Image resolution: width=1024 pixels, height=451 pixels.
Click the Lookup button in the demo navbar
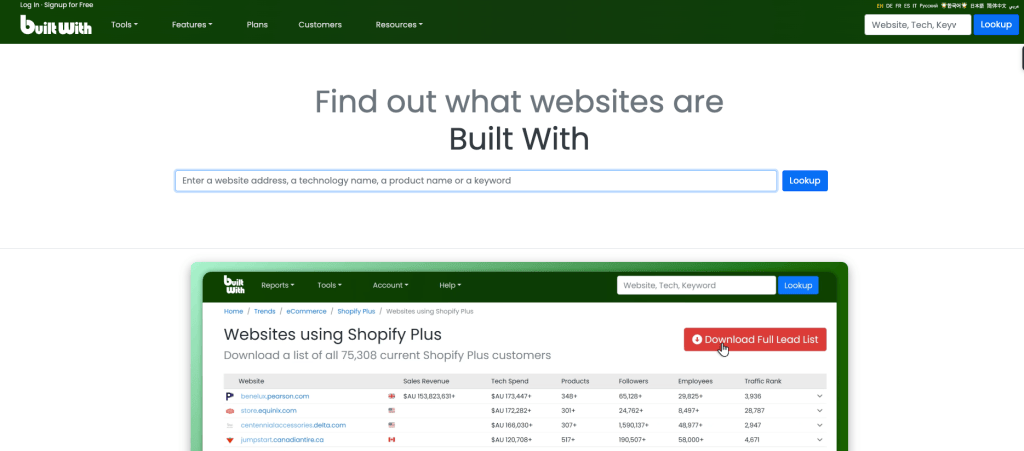[798, 285]
